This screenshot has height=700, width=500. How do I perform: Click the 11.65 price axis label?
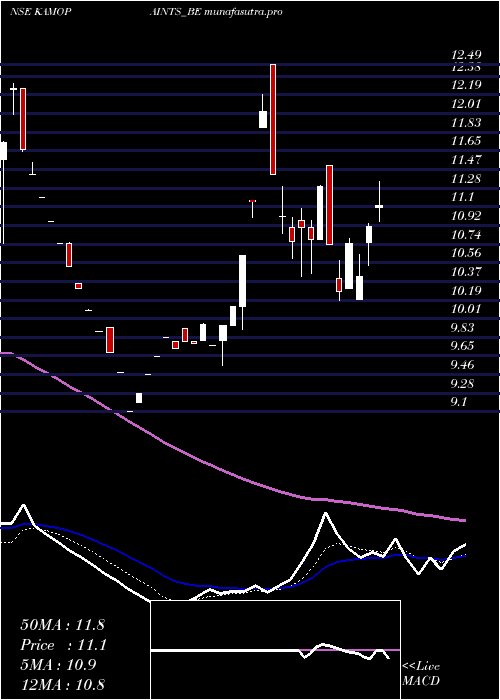pyautogui.click(x=466, y=141)
